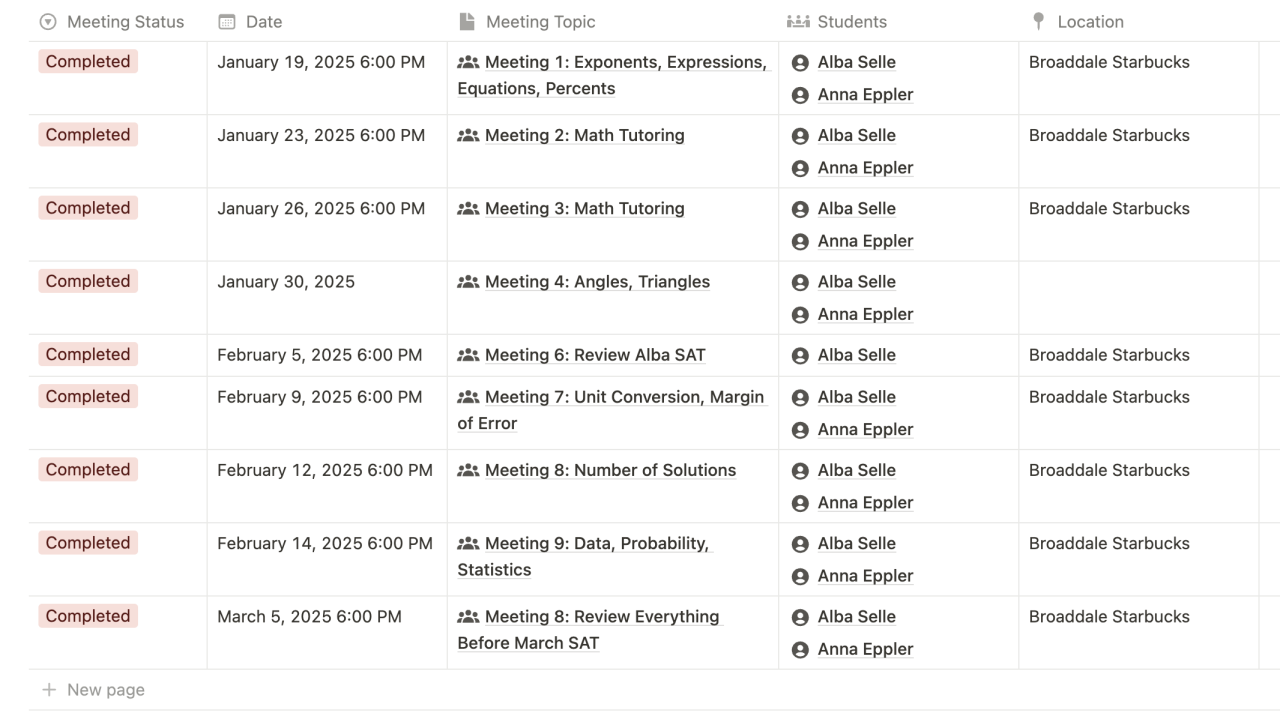The image size is (1280, 713).
Task: Click the Meeting Status column header icon
Action: [48, 22]
